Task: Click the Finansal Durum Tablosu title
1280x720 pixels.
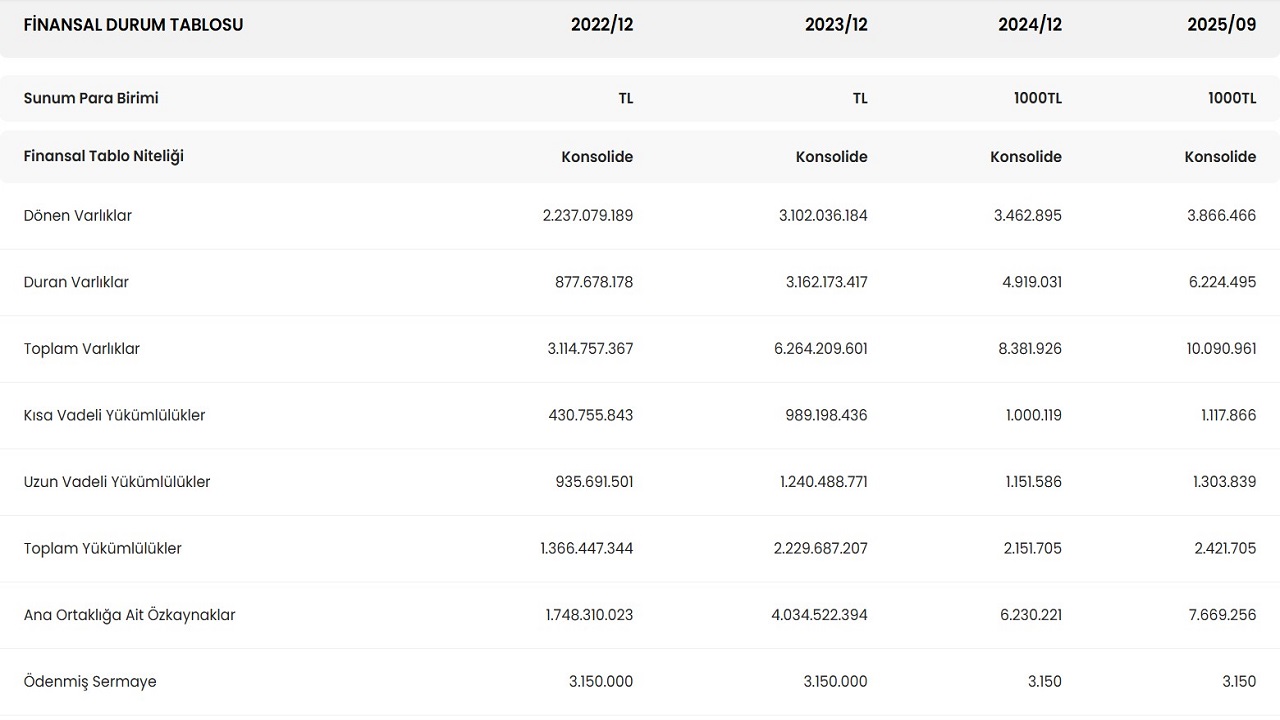Action: point(133,25)
